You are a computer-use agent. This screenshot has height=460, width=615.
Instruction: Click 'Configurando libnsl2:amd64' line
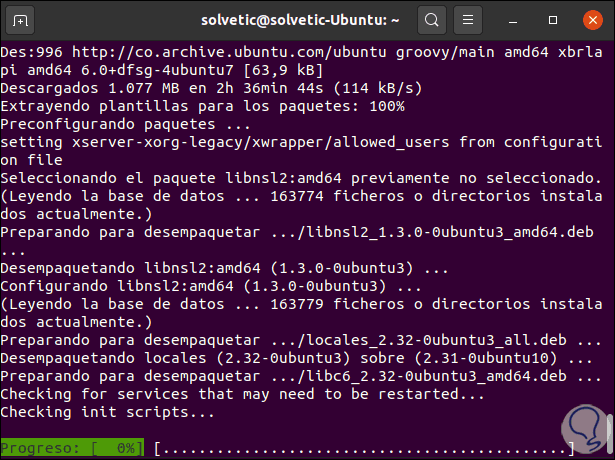(x=211, y=286)
